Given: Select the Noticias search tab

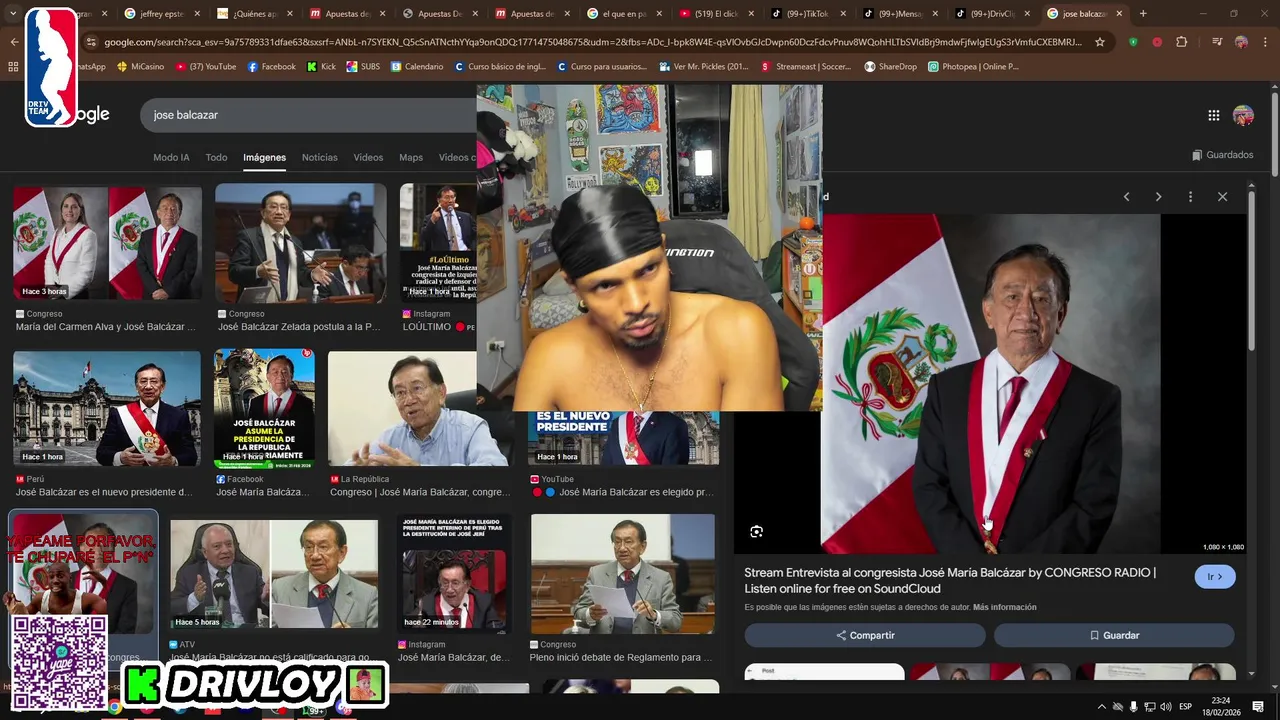Looking at the screenshot, I should (320, 158).
